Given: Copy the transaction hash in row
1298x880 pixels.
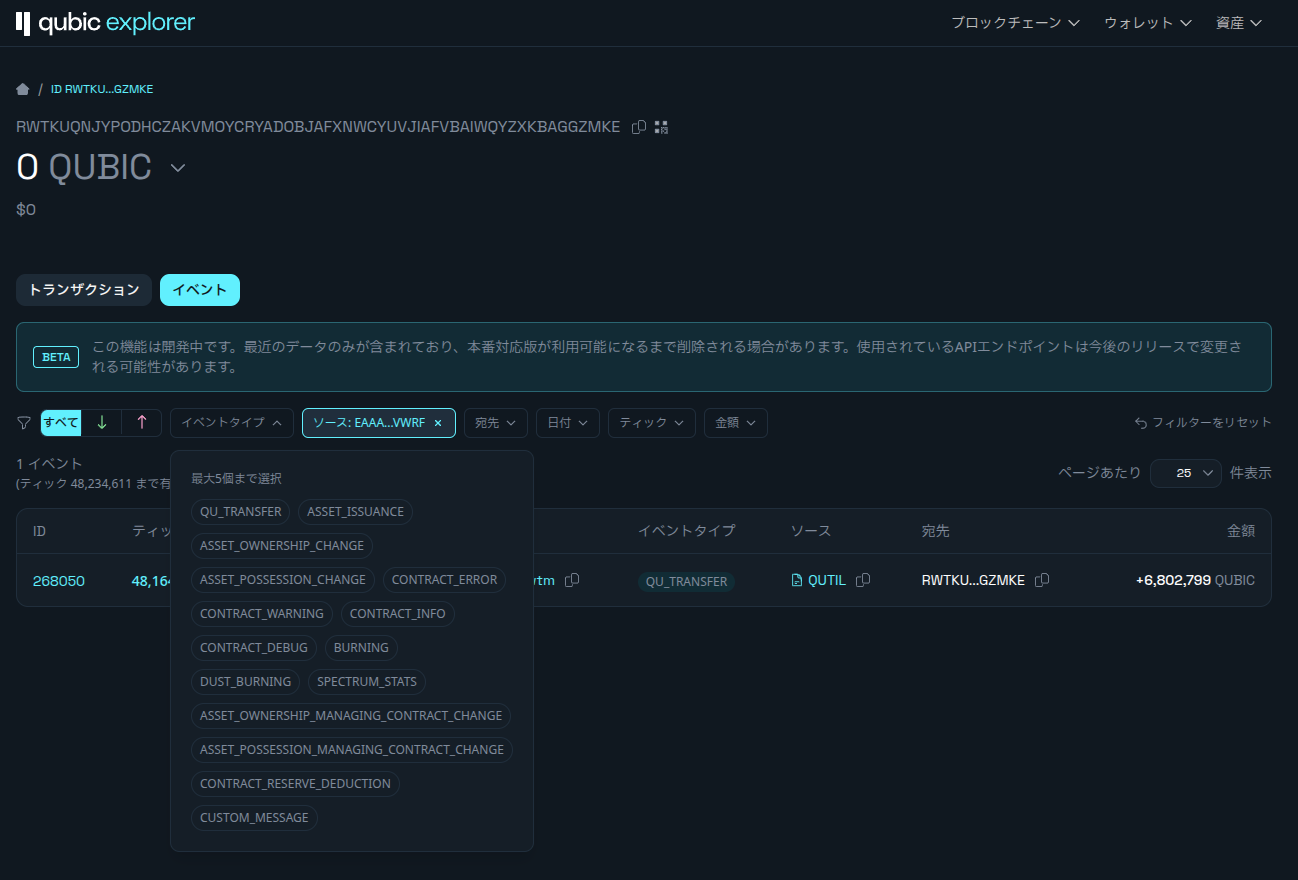Looking at the screenshot, I should 572,580.
